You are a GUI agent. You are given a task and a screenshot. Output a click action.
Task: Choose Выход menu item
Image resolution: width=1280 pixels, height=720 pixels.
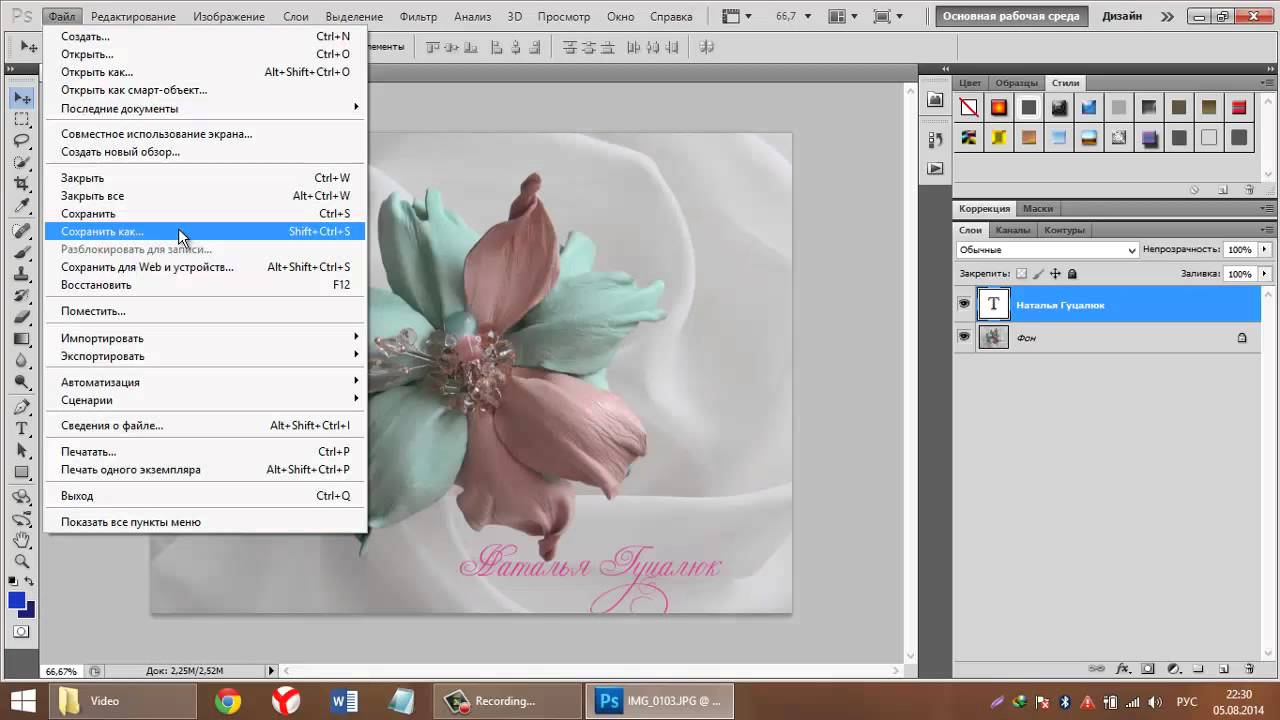click(x=205, y=495)
